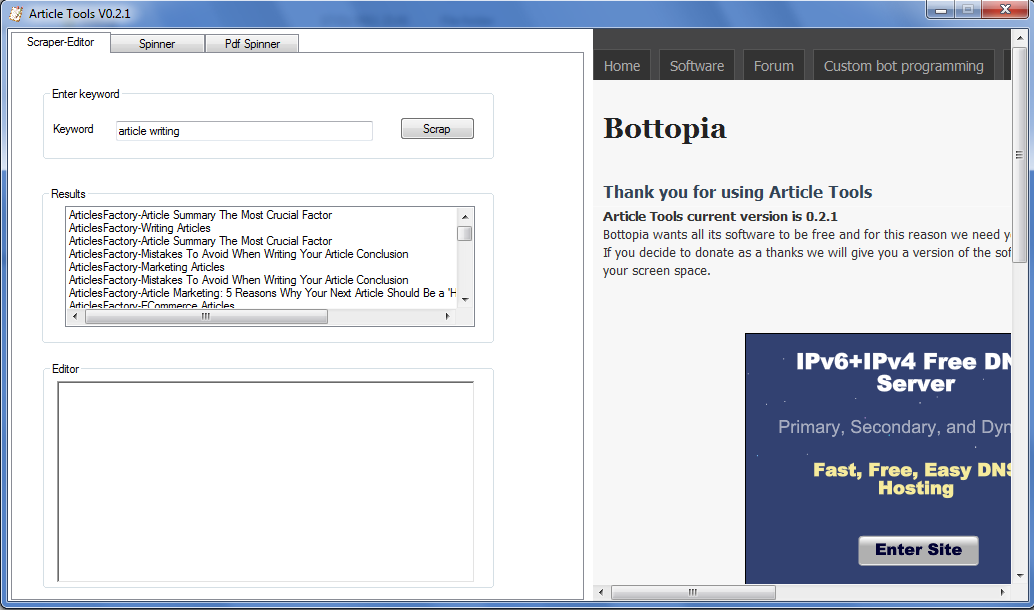
Task: Click the results list scroll right arrow
Action: coord(448,317)
